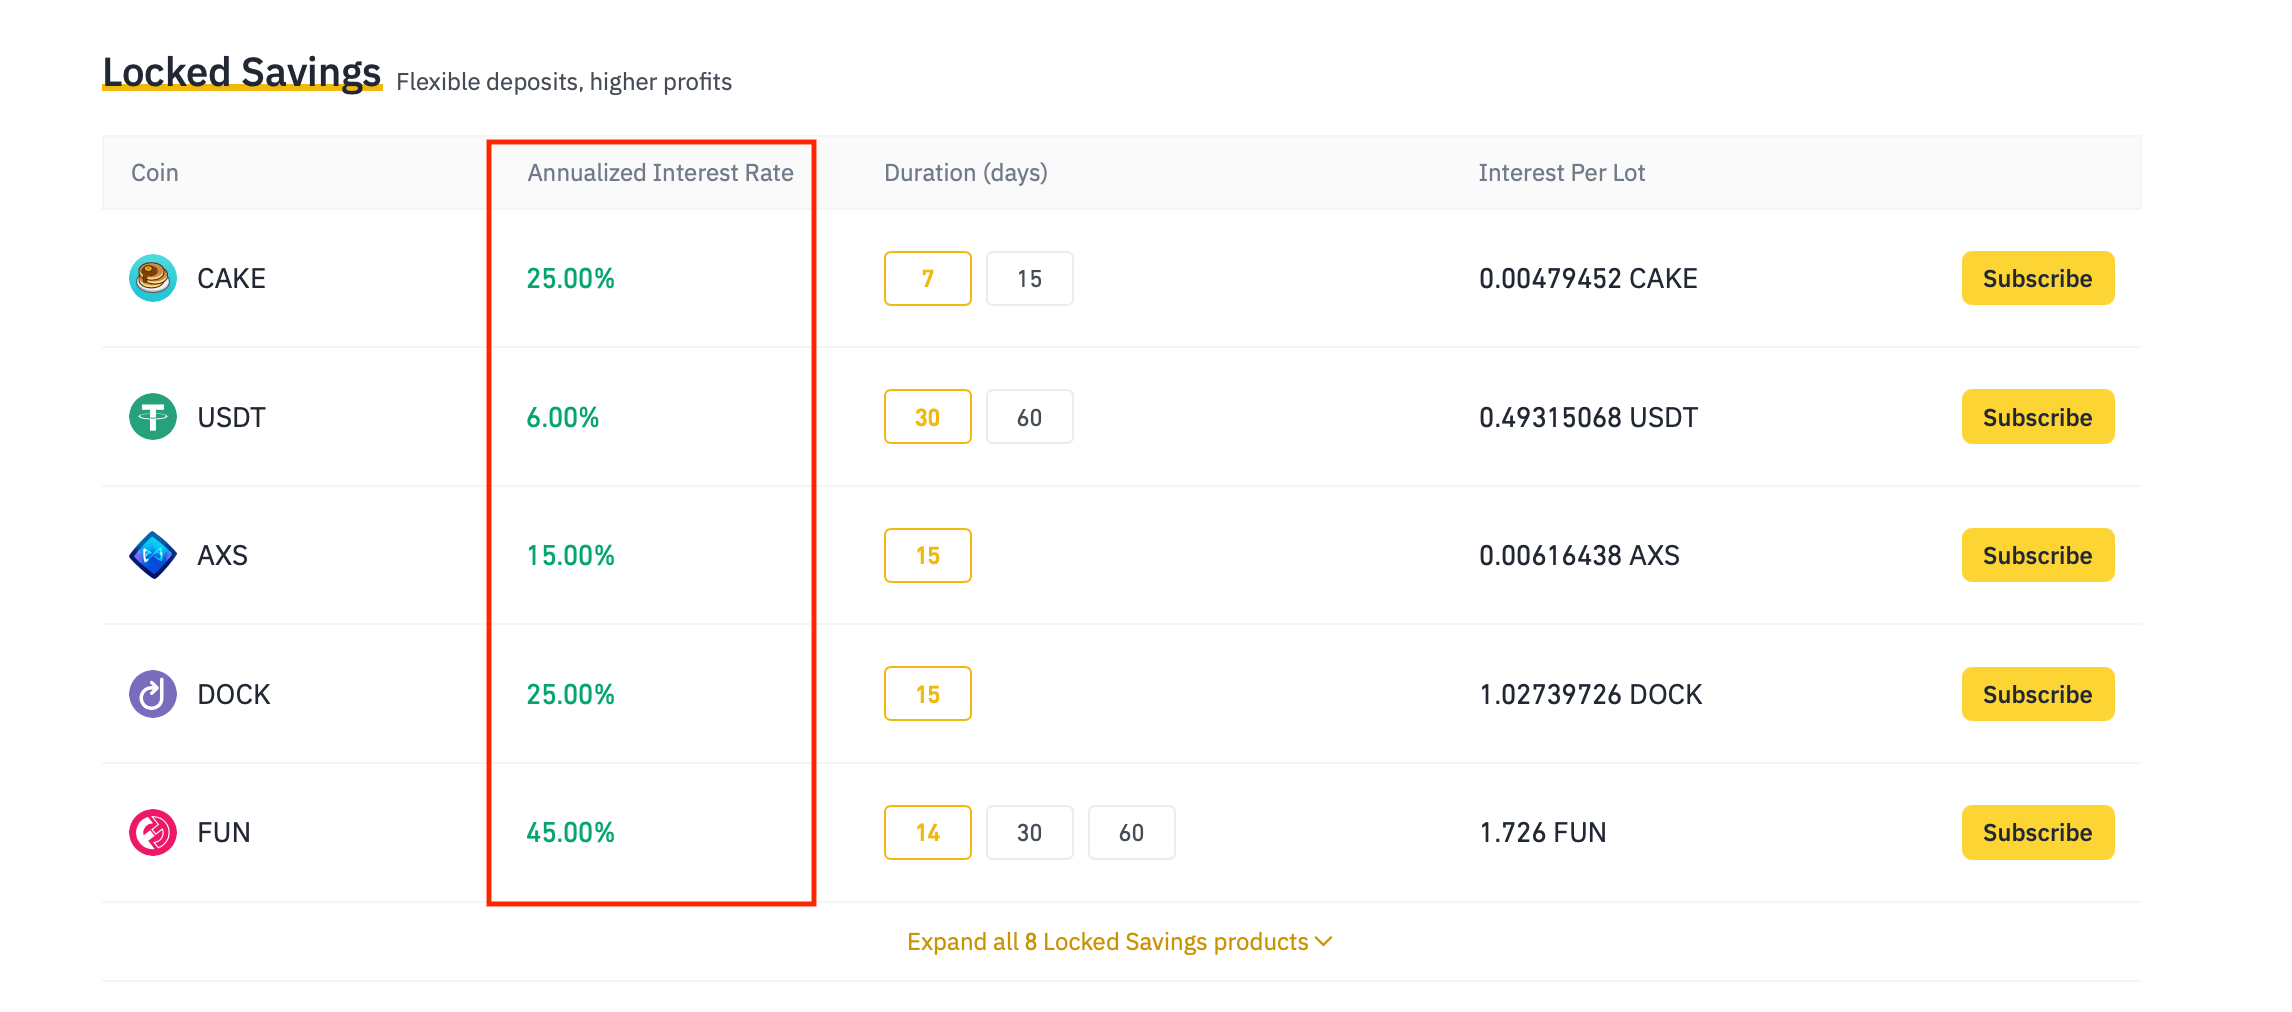Click the FUN token icon
2292x1012 pixels.
151,831
